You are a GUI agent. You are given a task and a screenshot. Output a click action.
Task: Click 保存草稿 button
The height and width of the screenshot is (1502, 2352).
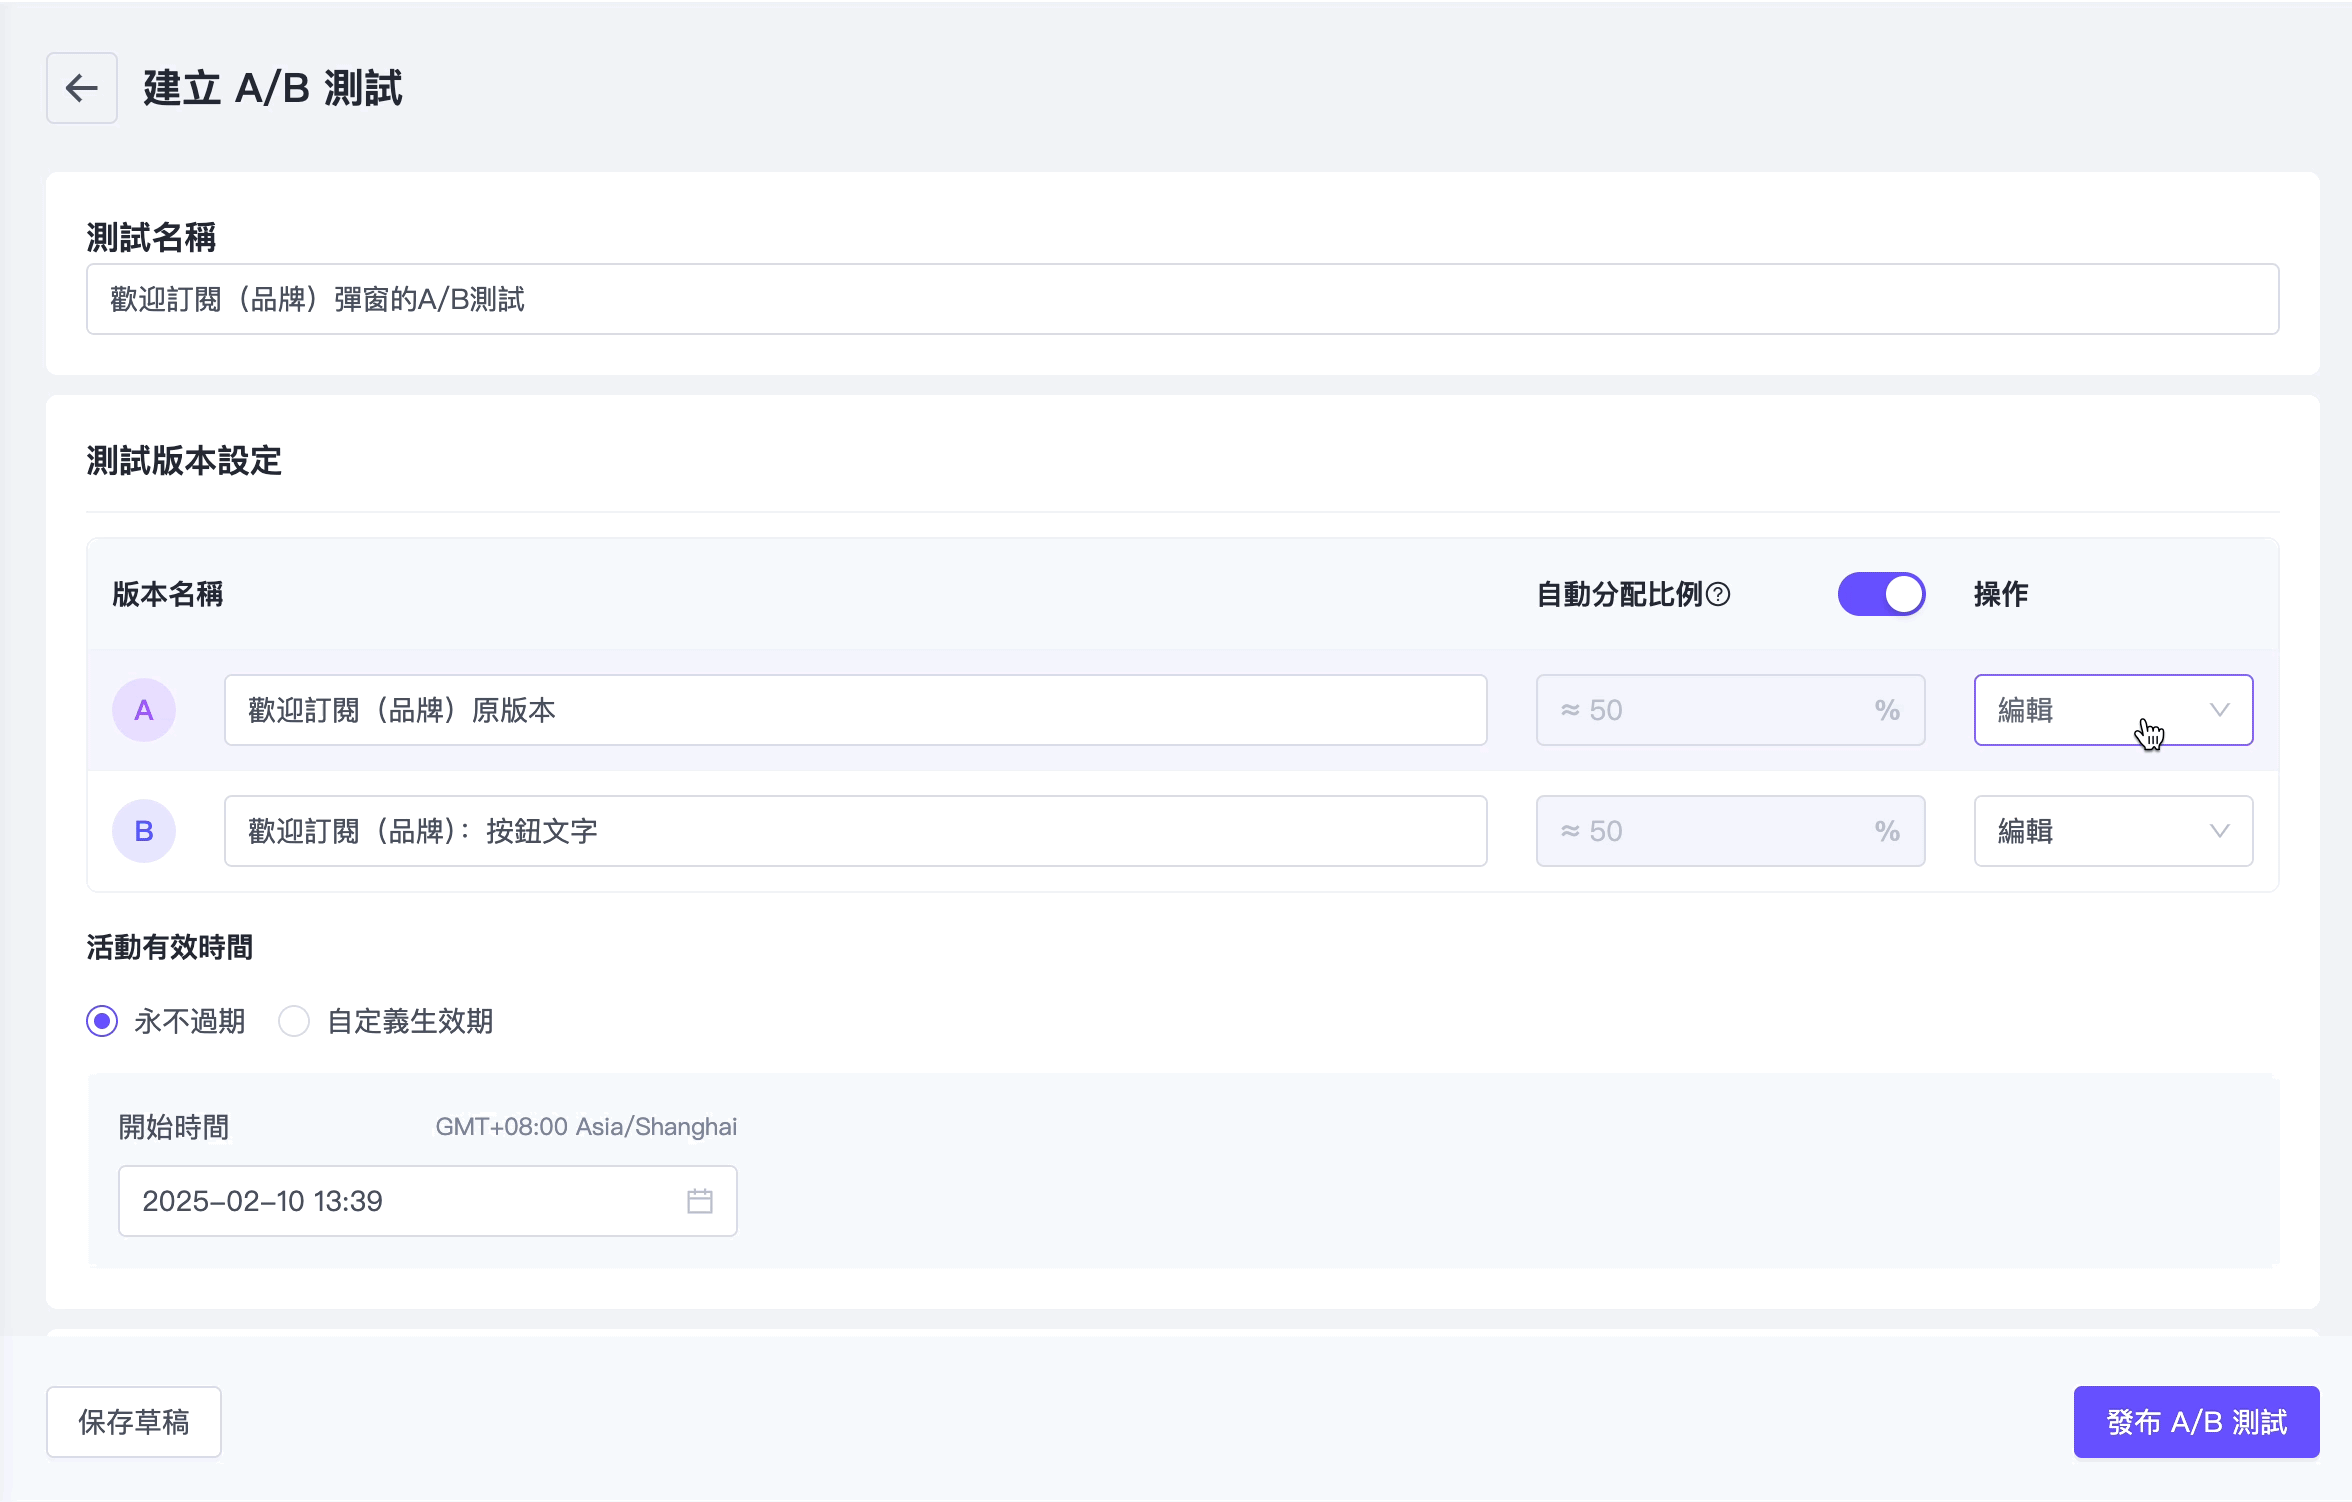[134, 1422]
